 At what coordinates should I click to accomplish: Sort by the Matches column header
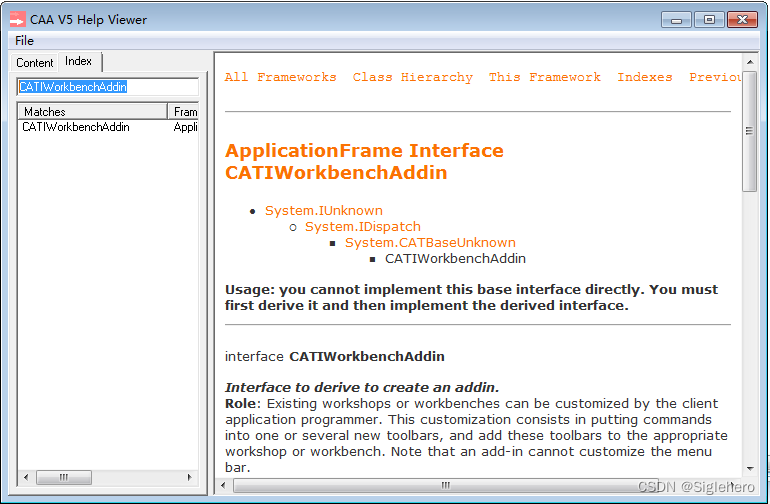coord(92,112)
